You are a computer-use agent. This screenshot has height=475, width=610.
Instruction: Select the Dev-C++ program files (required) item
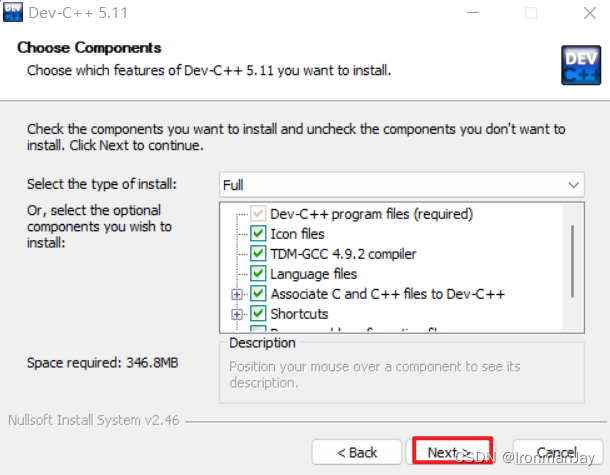(371, 214)
